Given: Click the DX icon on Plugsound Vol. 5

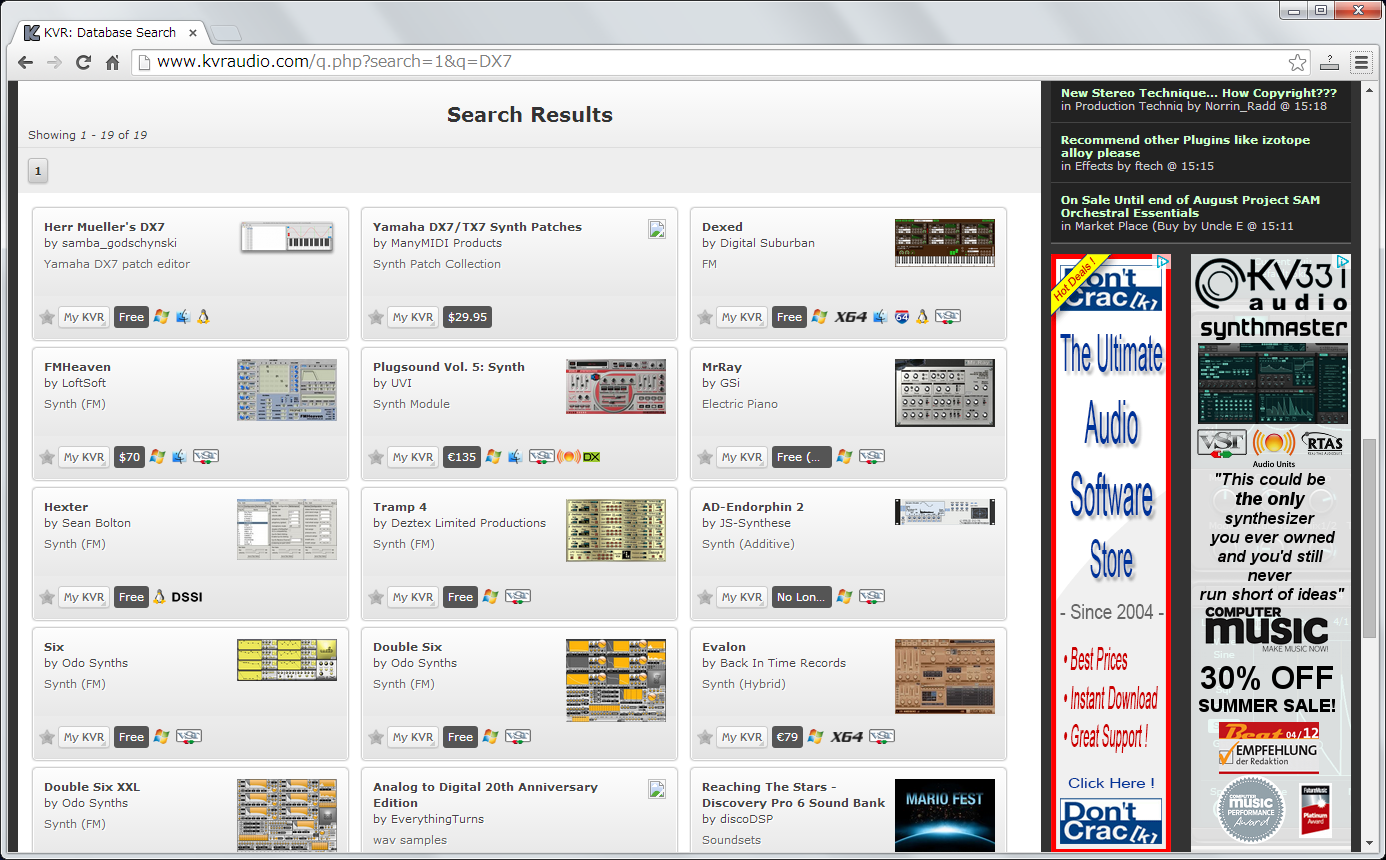Looking at the screenshot, I should (592, 457).
